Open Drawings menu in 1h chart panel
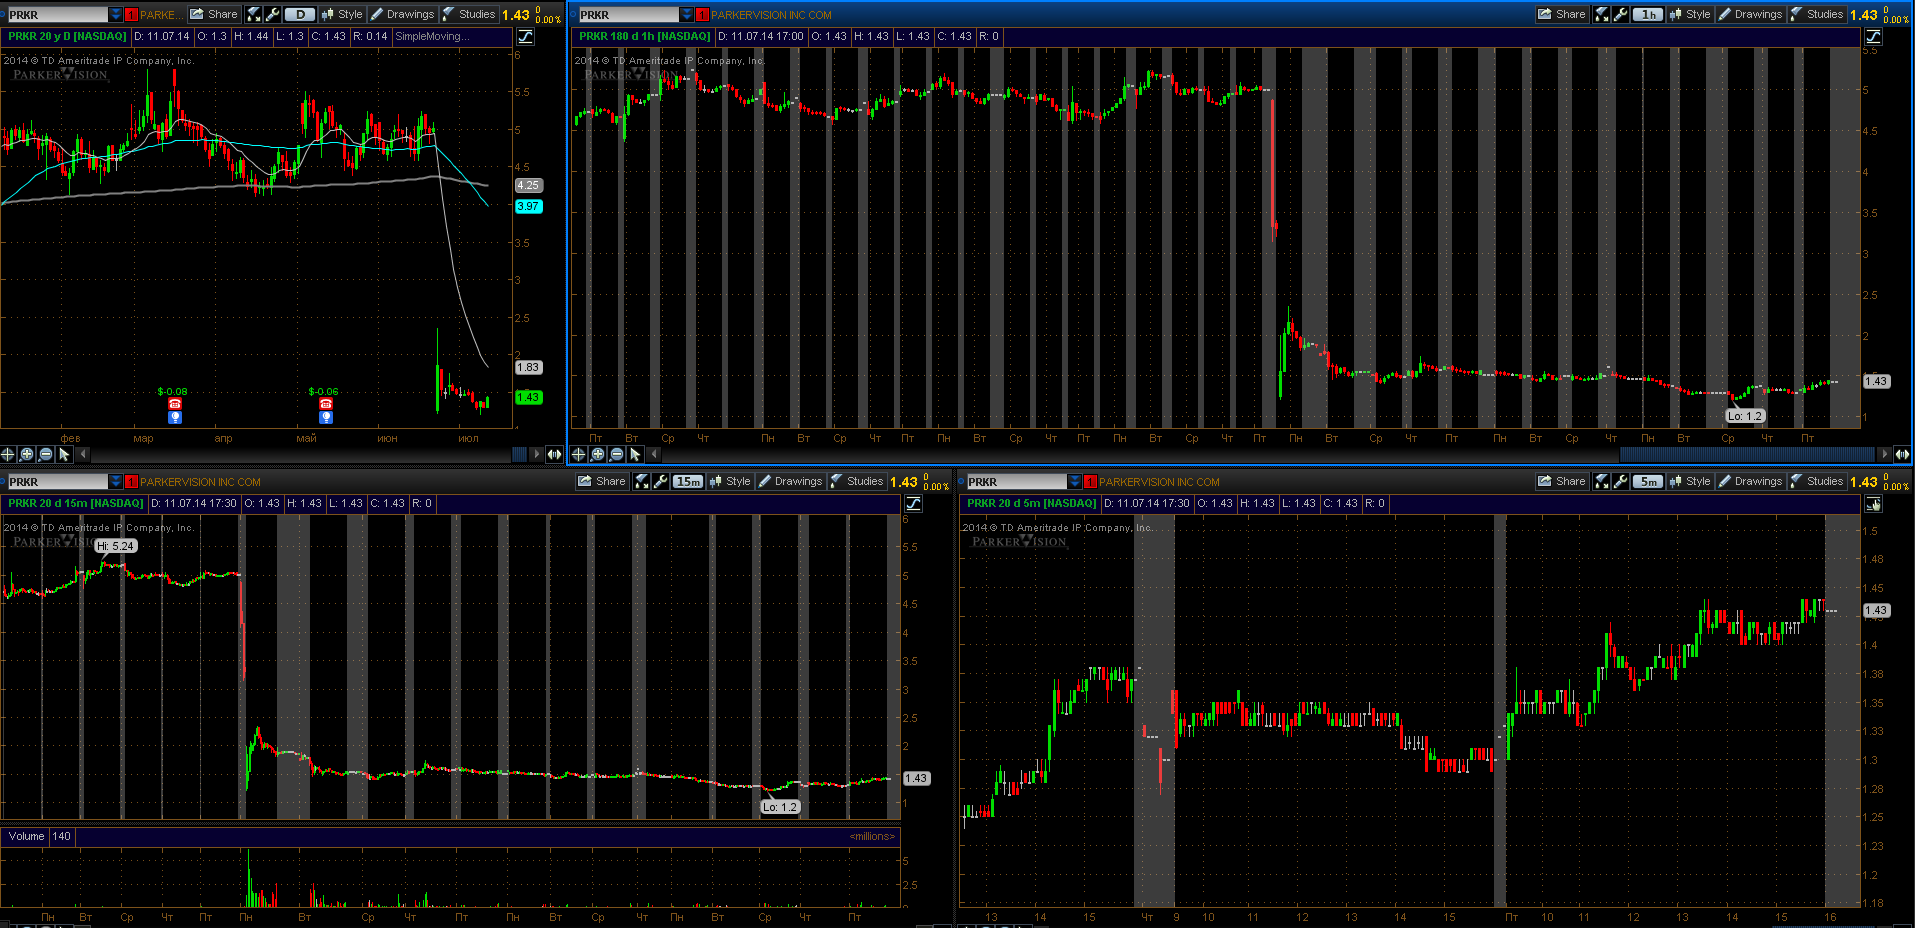Viewport: 1915px width, 928px height. pyautogui.click(x=1750, y=14)
